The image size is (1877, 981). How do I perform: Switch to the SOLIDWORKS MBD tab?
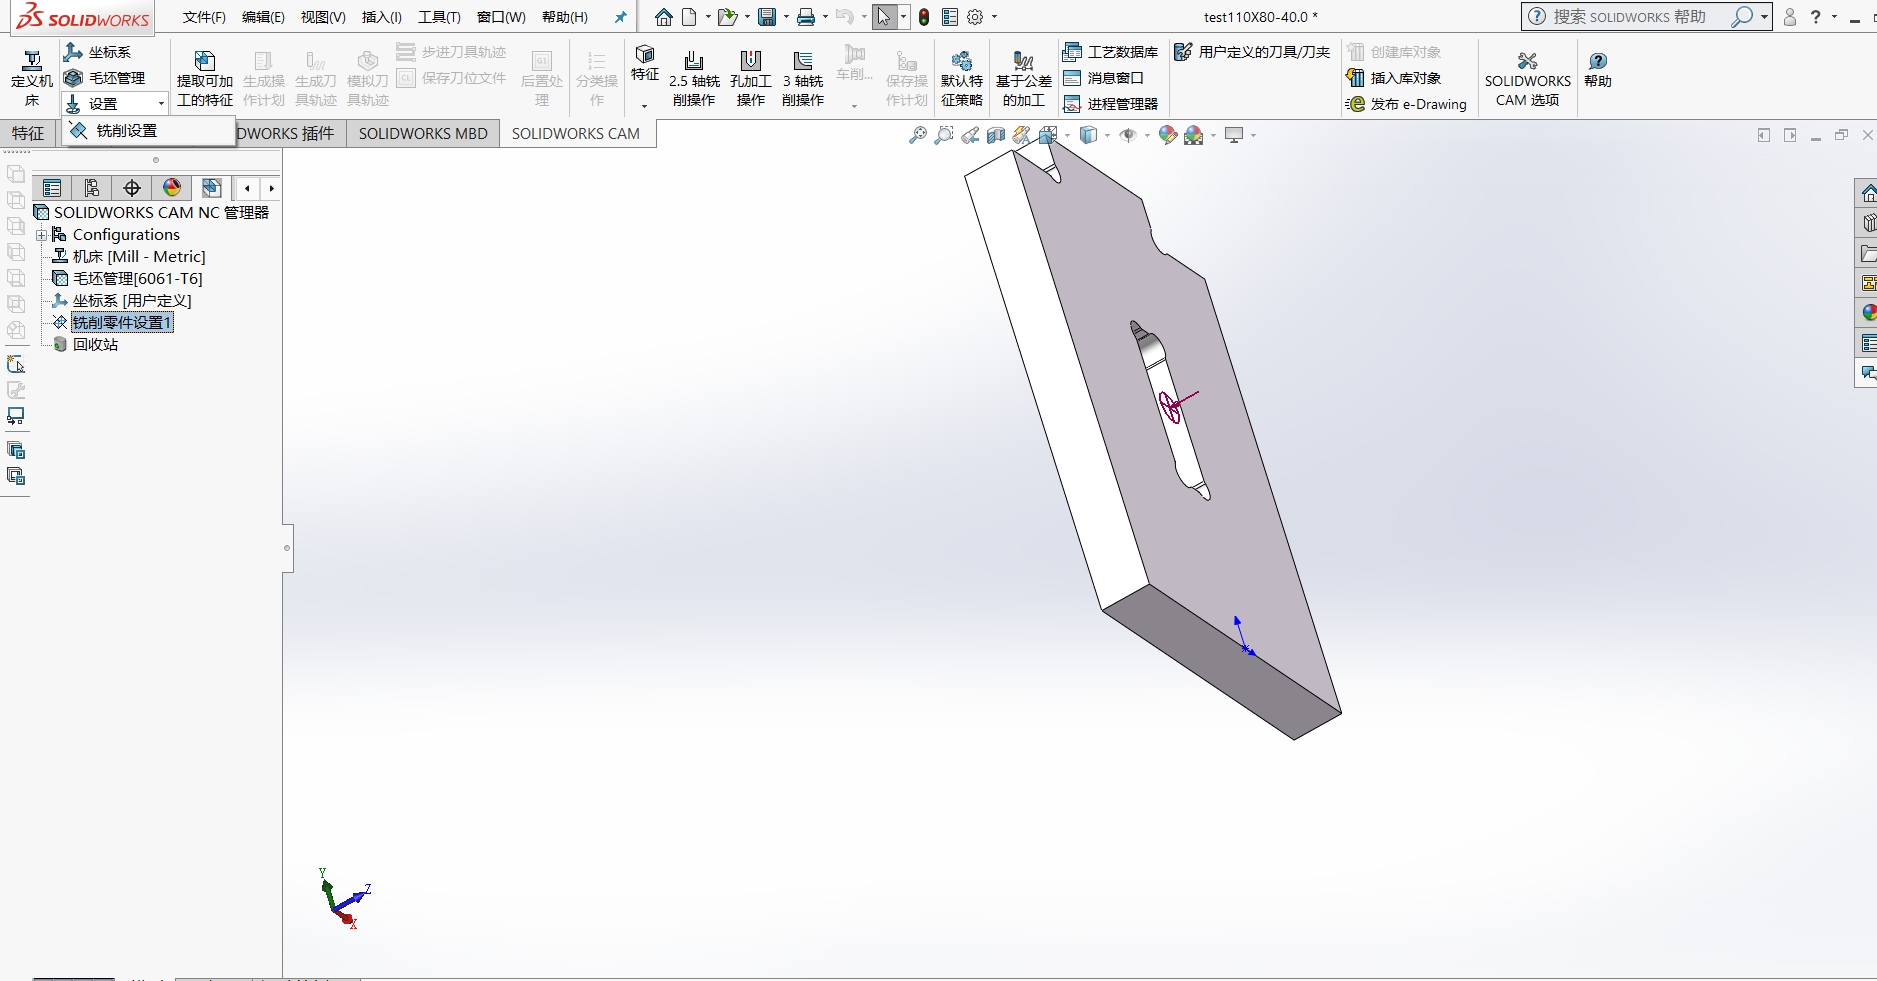[x=423, y=134]
